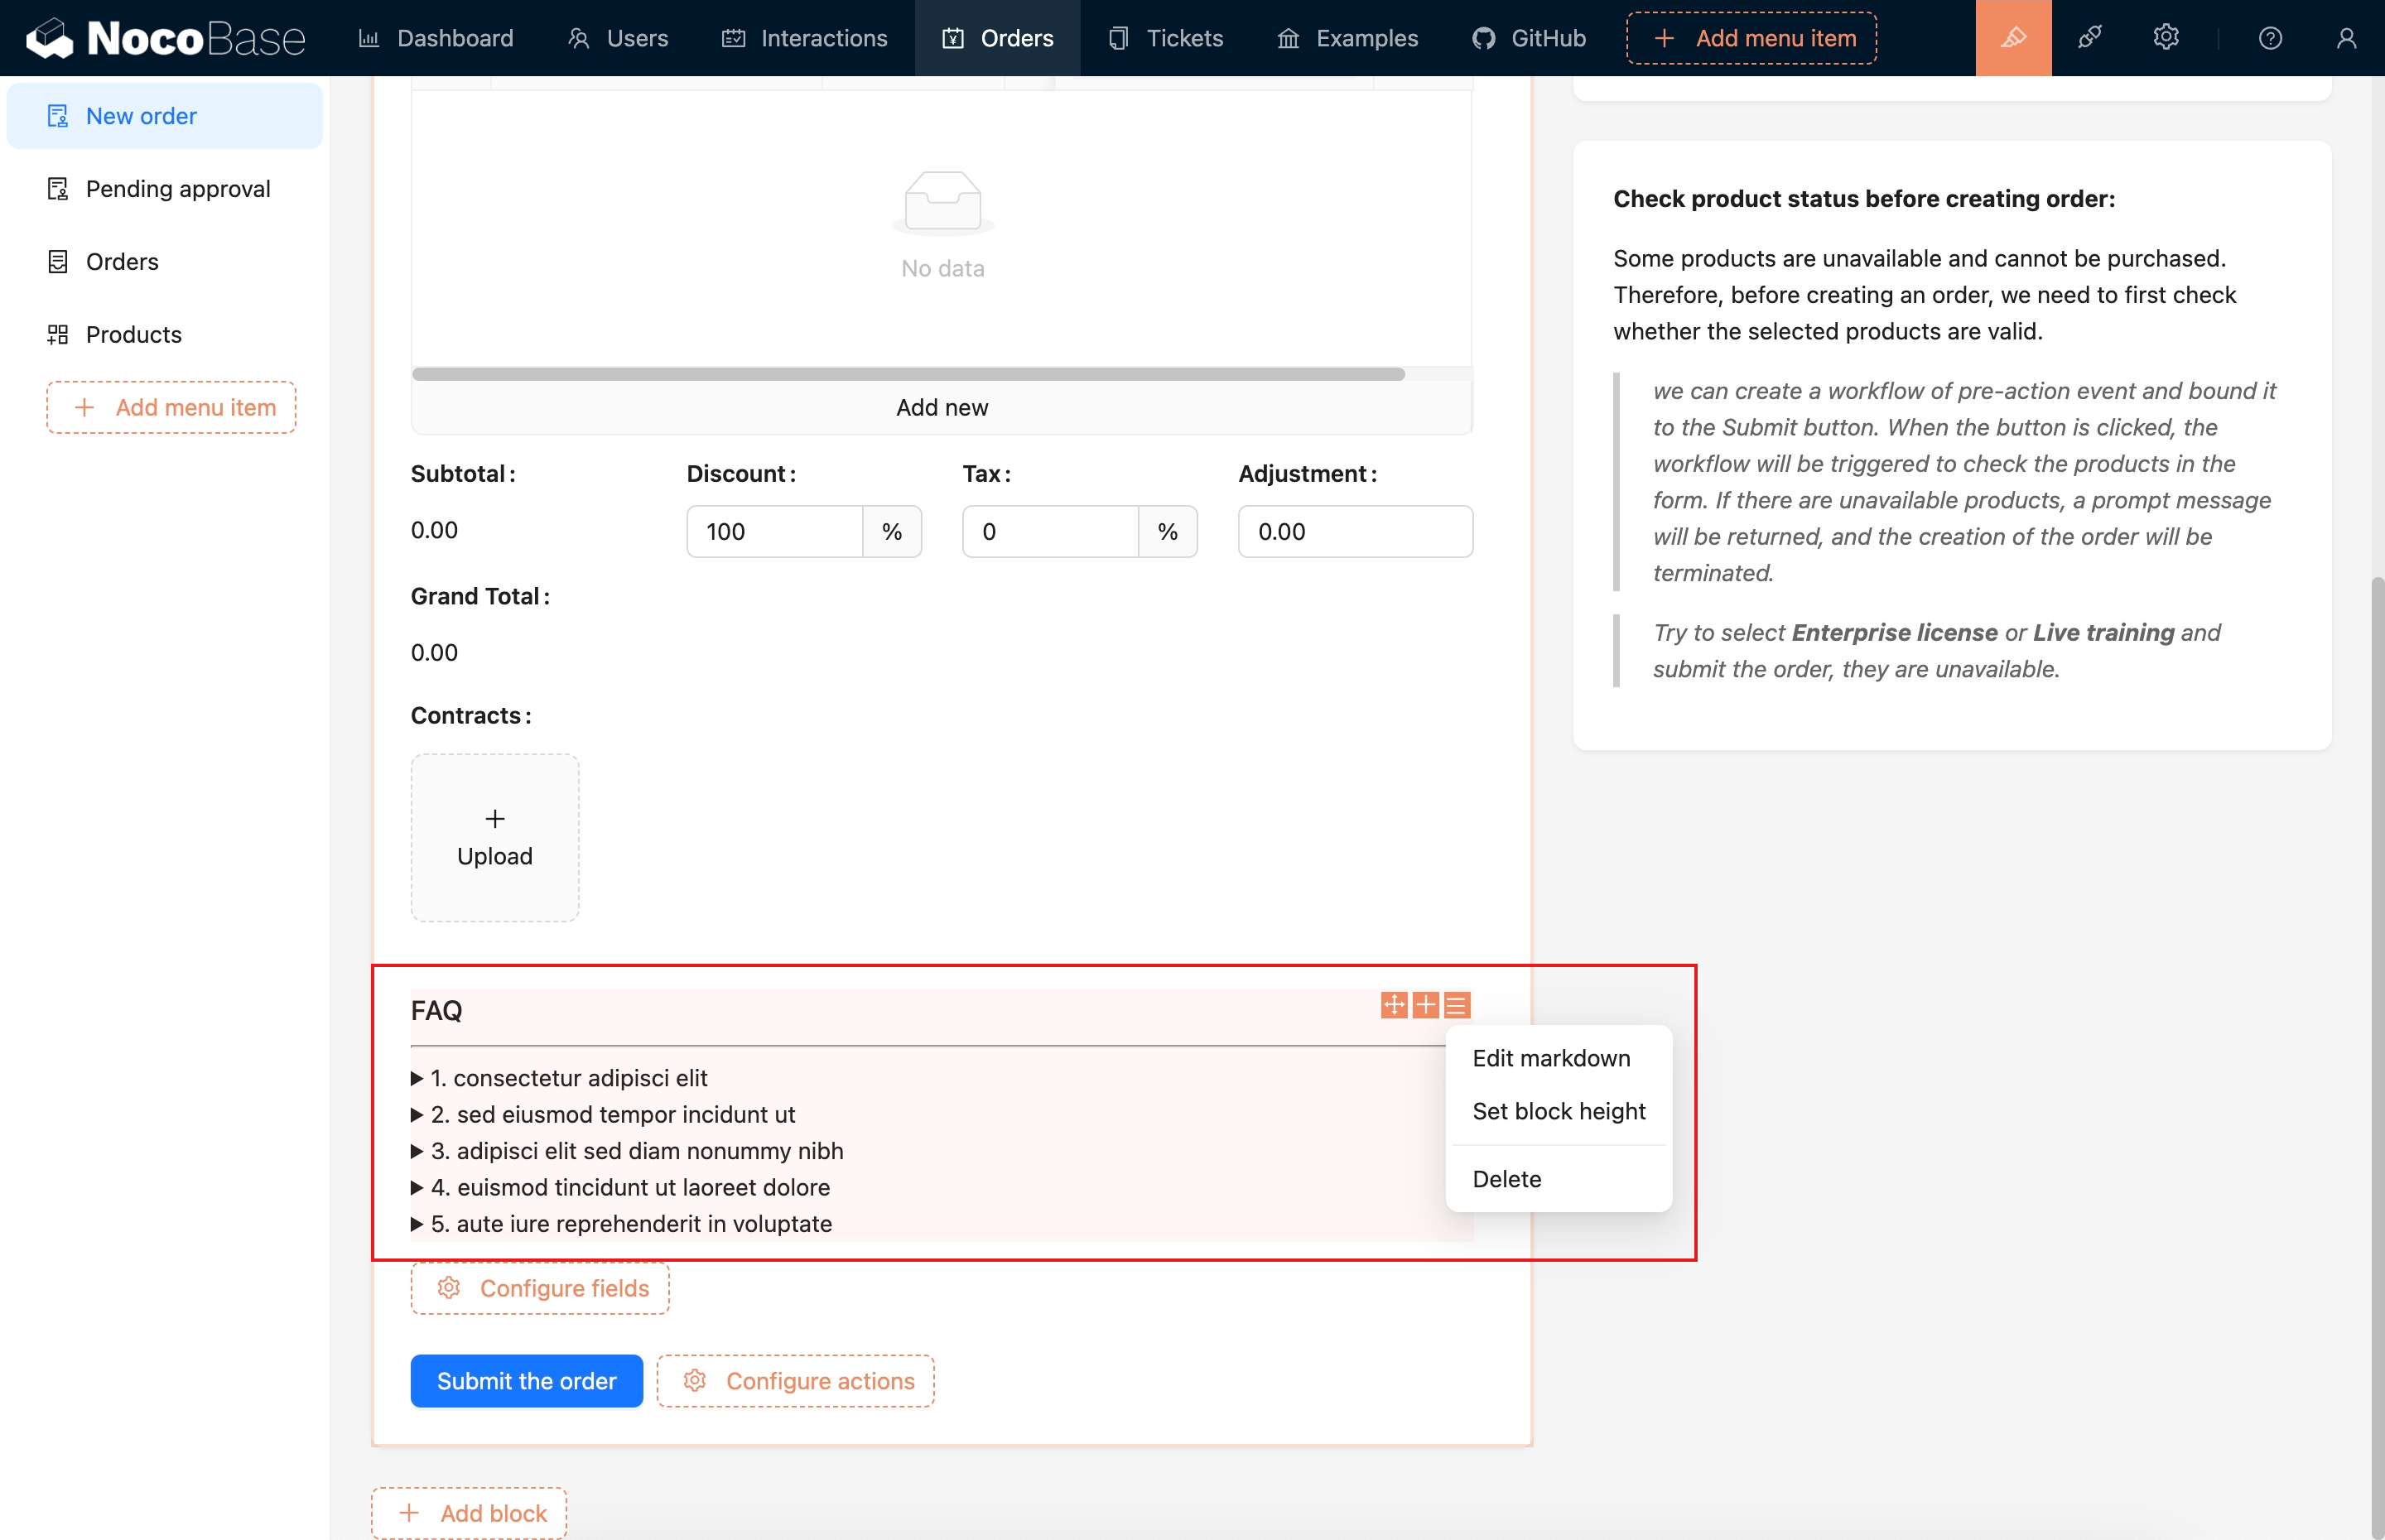Click the FAQ block drag handle icon
Screen dimensions: 2385x1540
pos(1393,1005)
